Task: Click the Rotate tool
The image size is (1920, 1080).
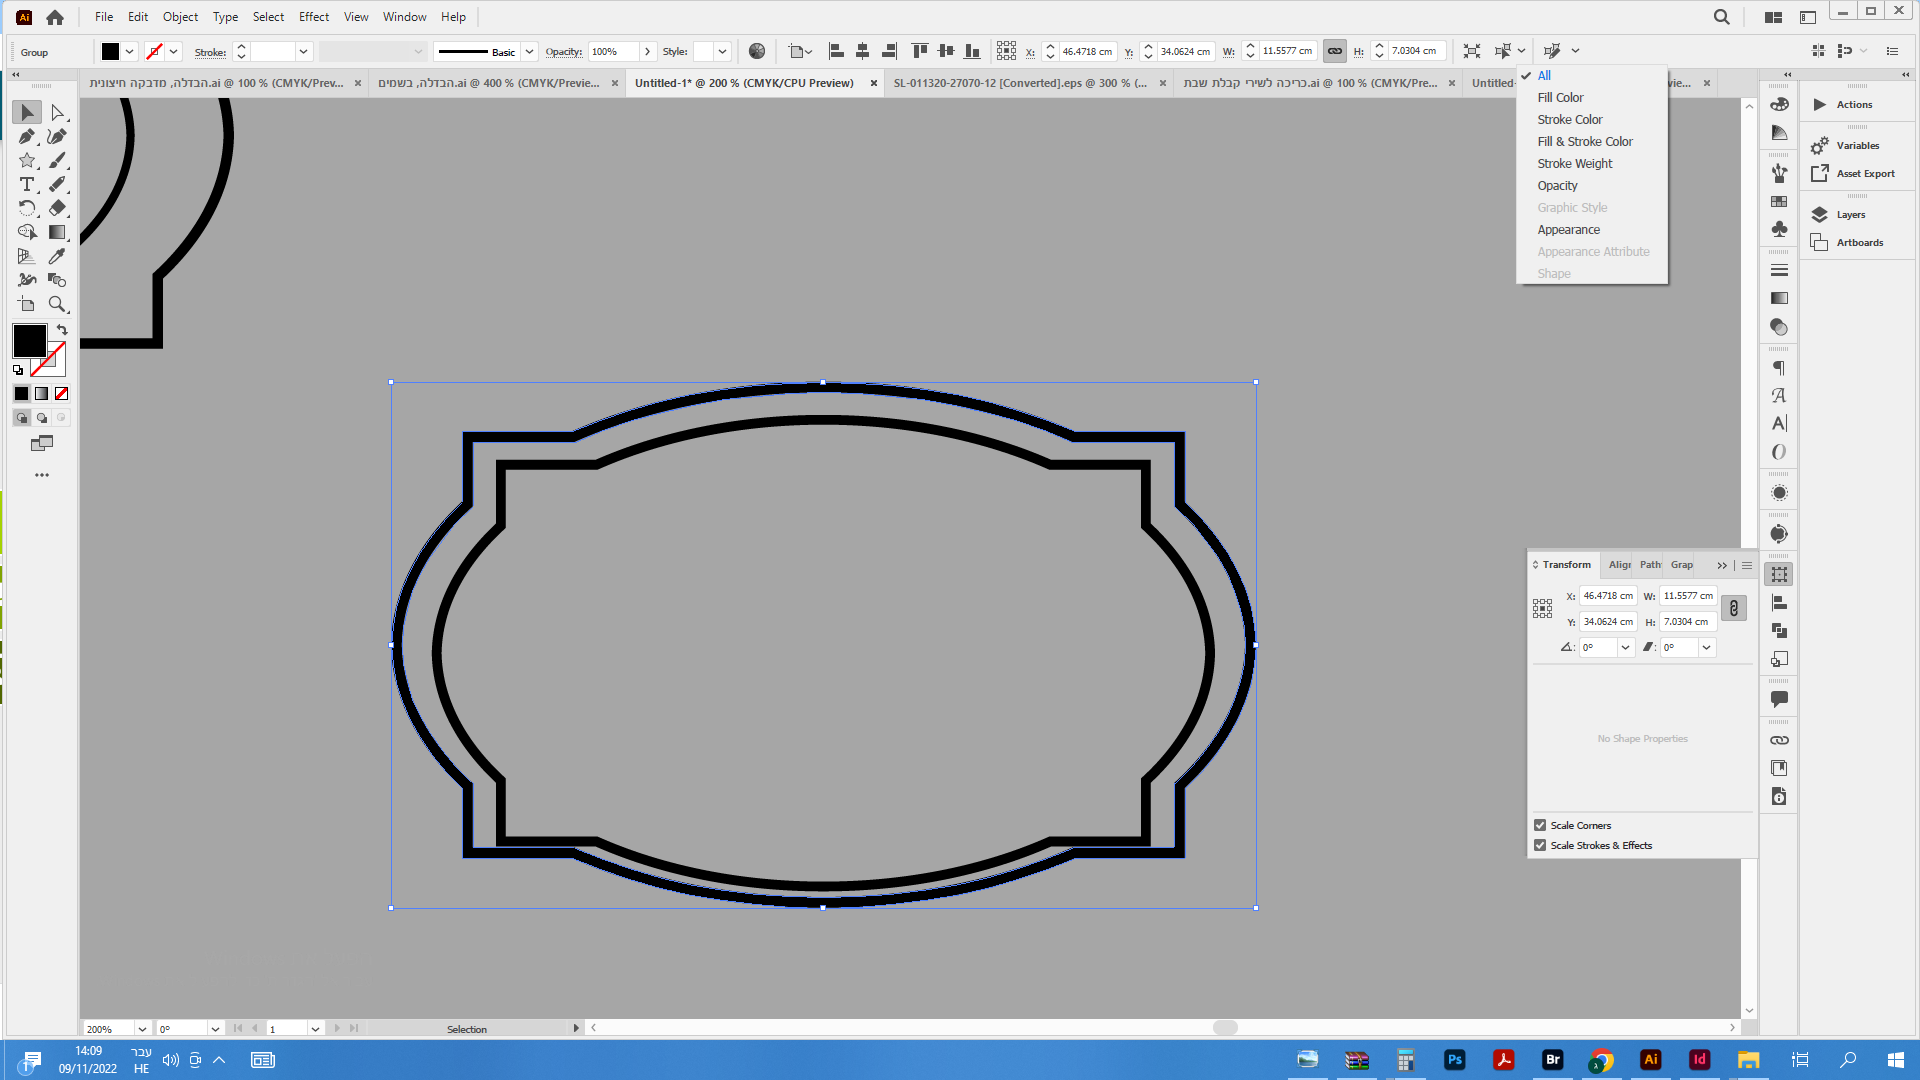Action: 27,208
